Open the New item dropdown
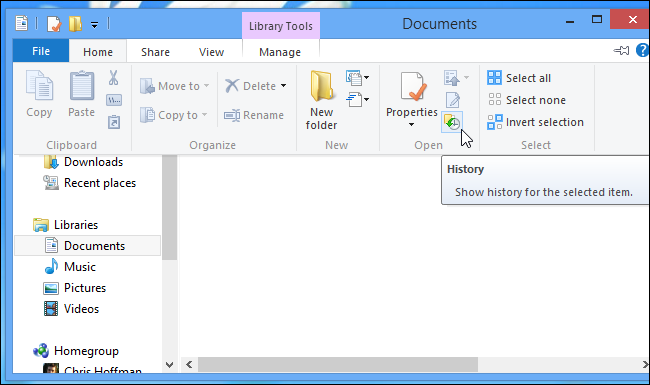This screenshot has width=650, height=385. click(357, 77)
